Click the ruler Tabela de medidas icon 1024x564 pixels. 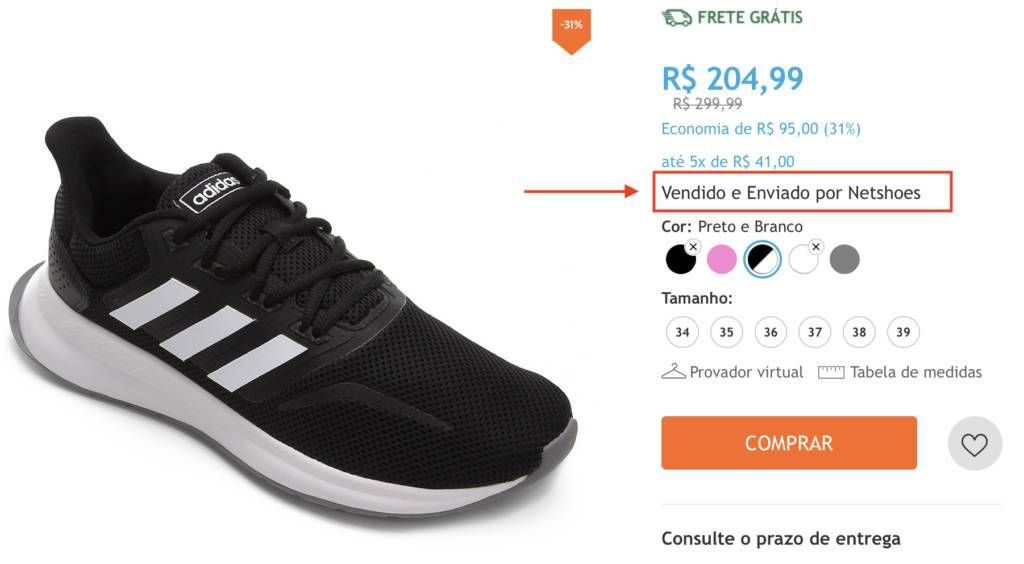(x=831, y=373)
